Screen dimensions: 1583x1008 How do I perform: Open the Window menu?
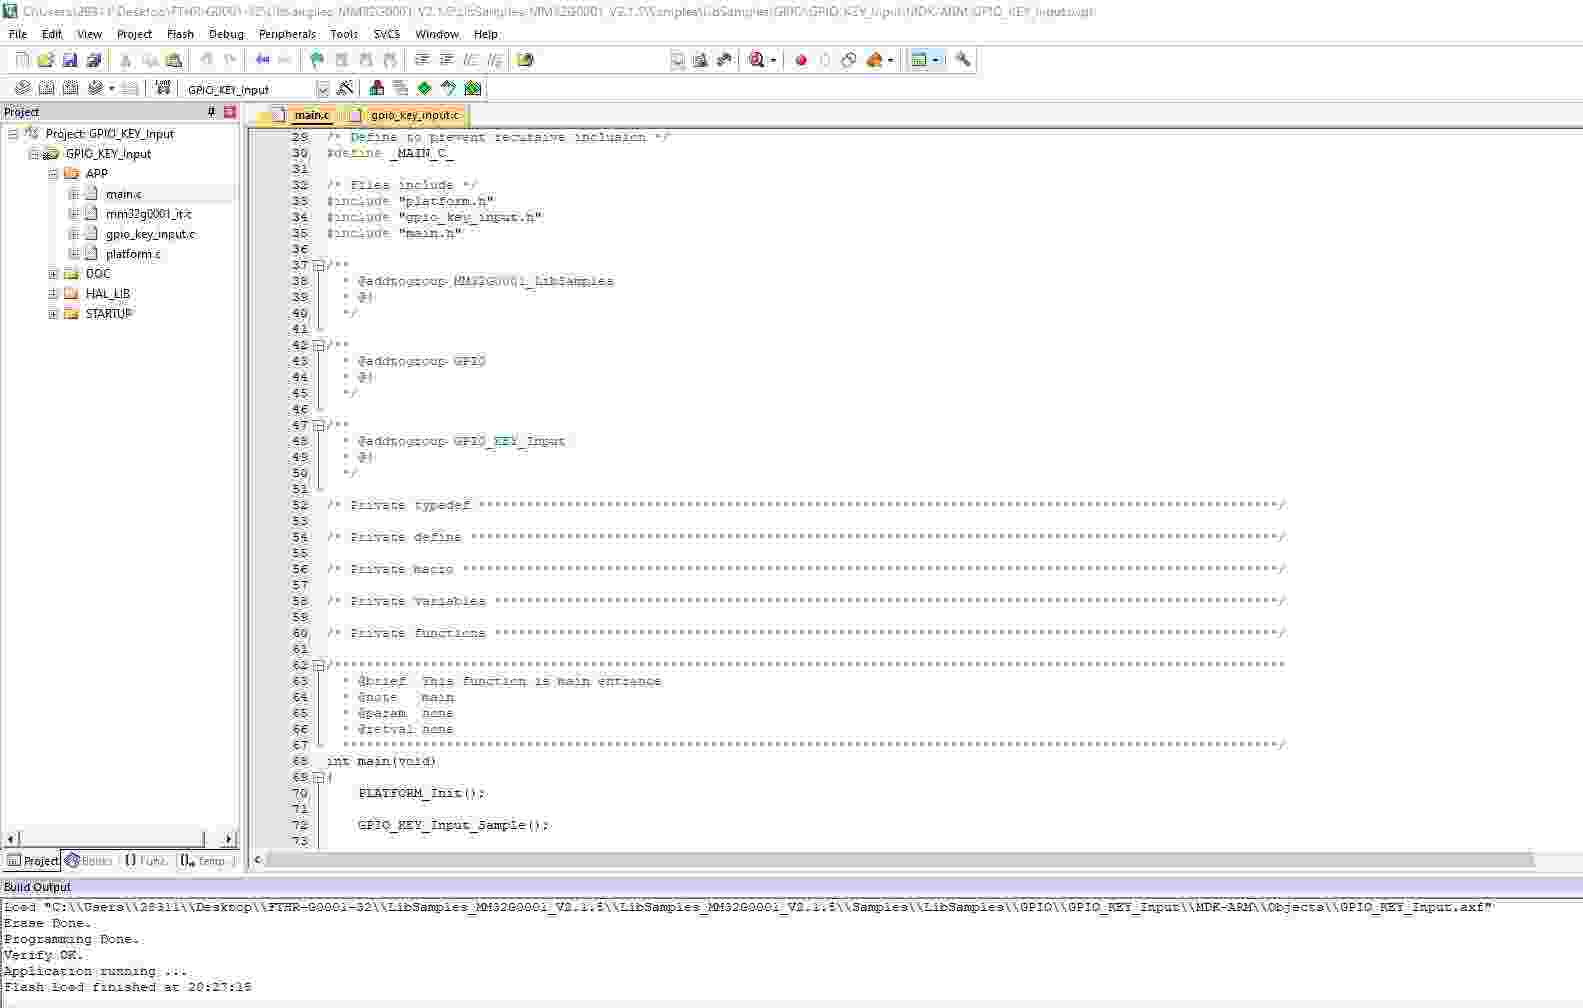(x=437, y=34)
